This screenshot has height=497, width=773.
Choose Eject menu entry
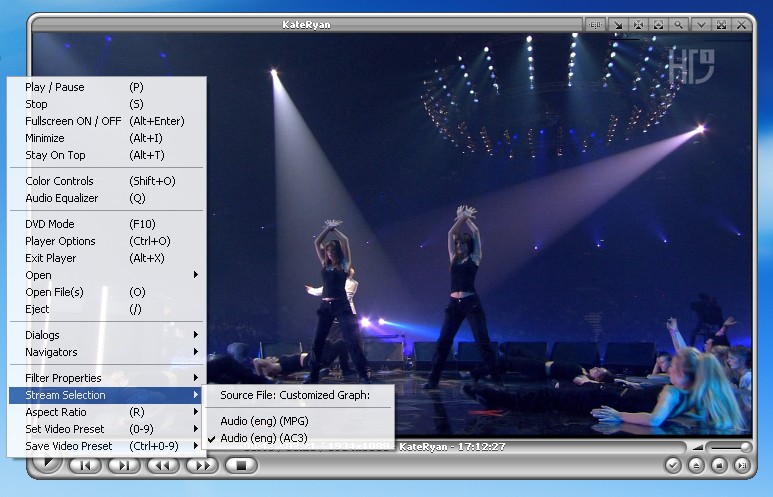pos(106,309)
